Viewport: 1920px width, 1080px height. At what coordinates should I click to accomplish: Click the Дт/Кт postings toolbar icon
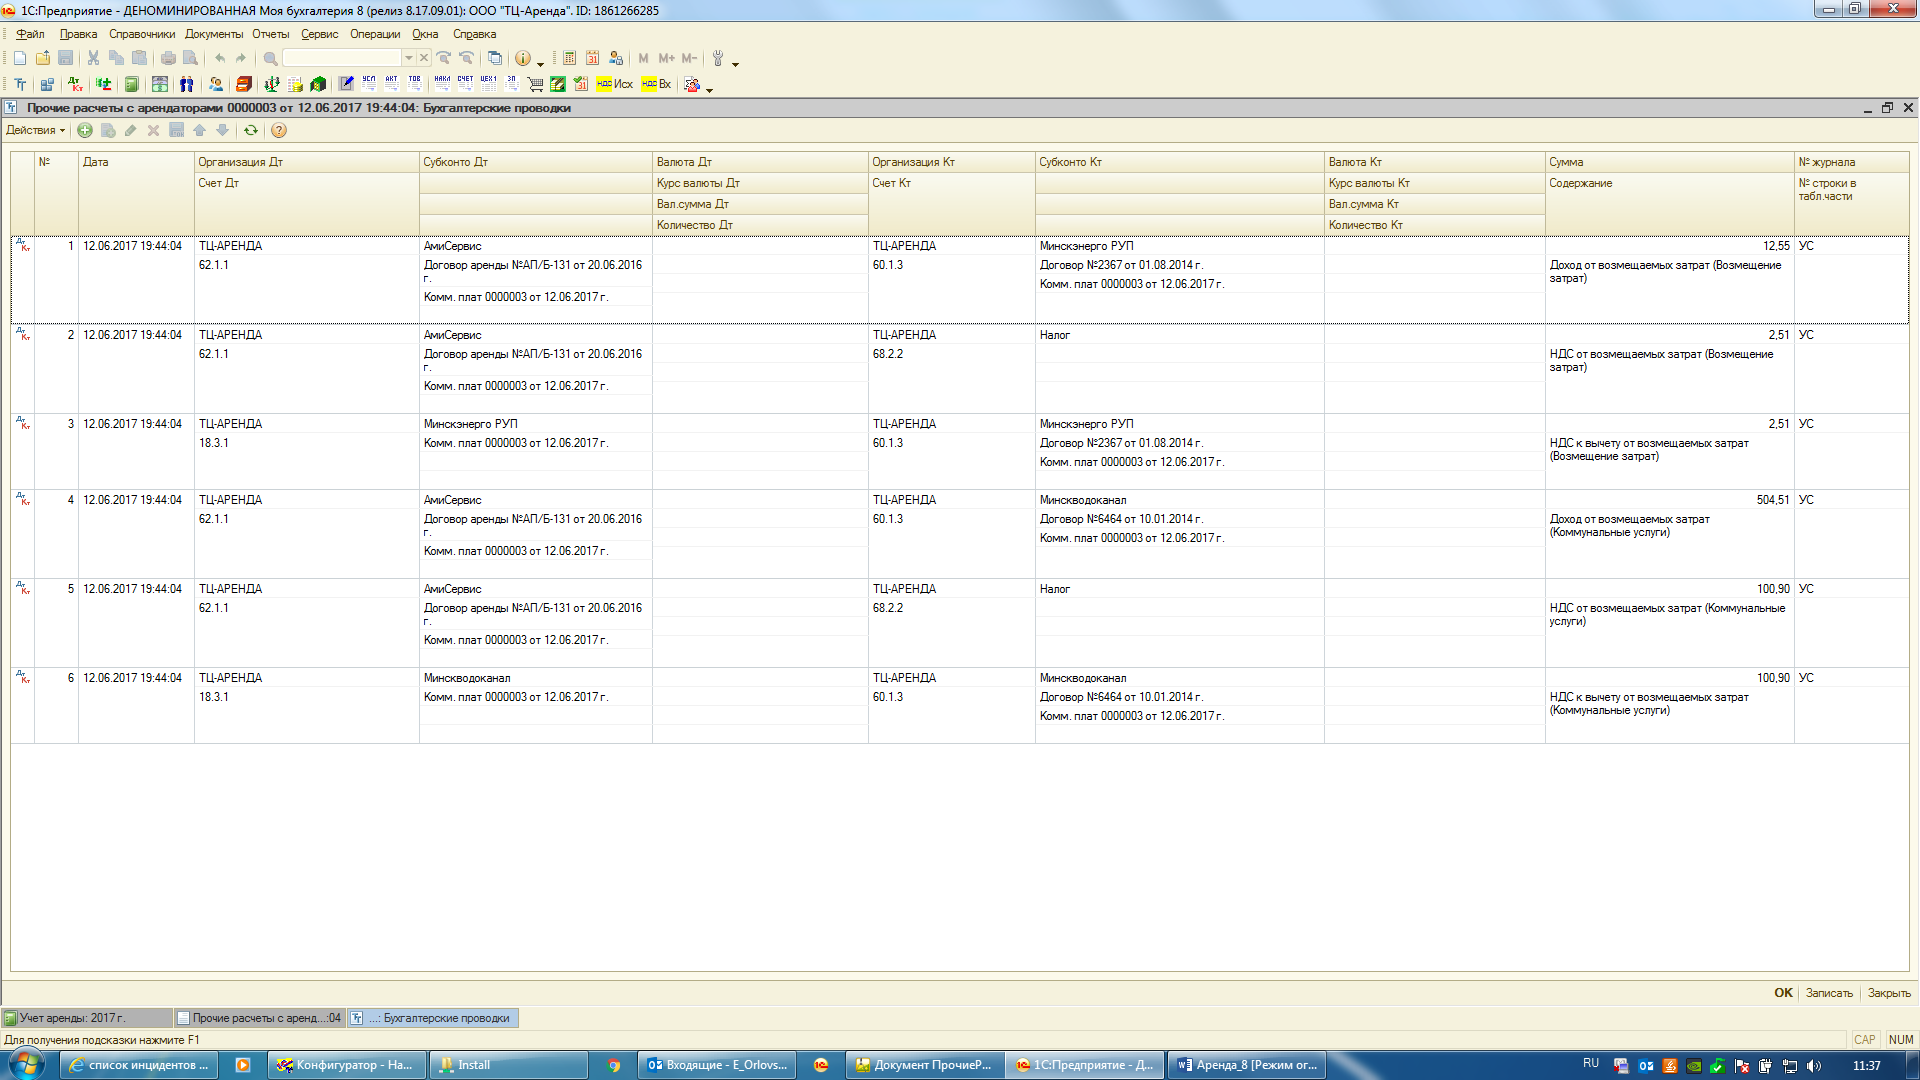coord(75,84)
